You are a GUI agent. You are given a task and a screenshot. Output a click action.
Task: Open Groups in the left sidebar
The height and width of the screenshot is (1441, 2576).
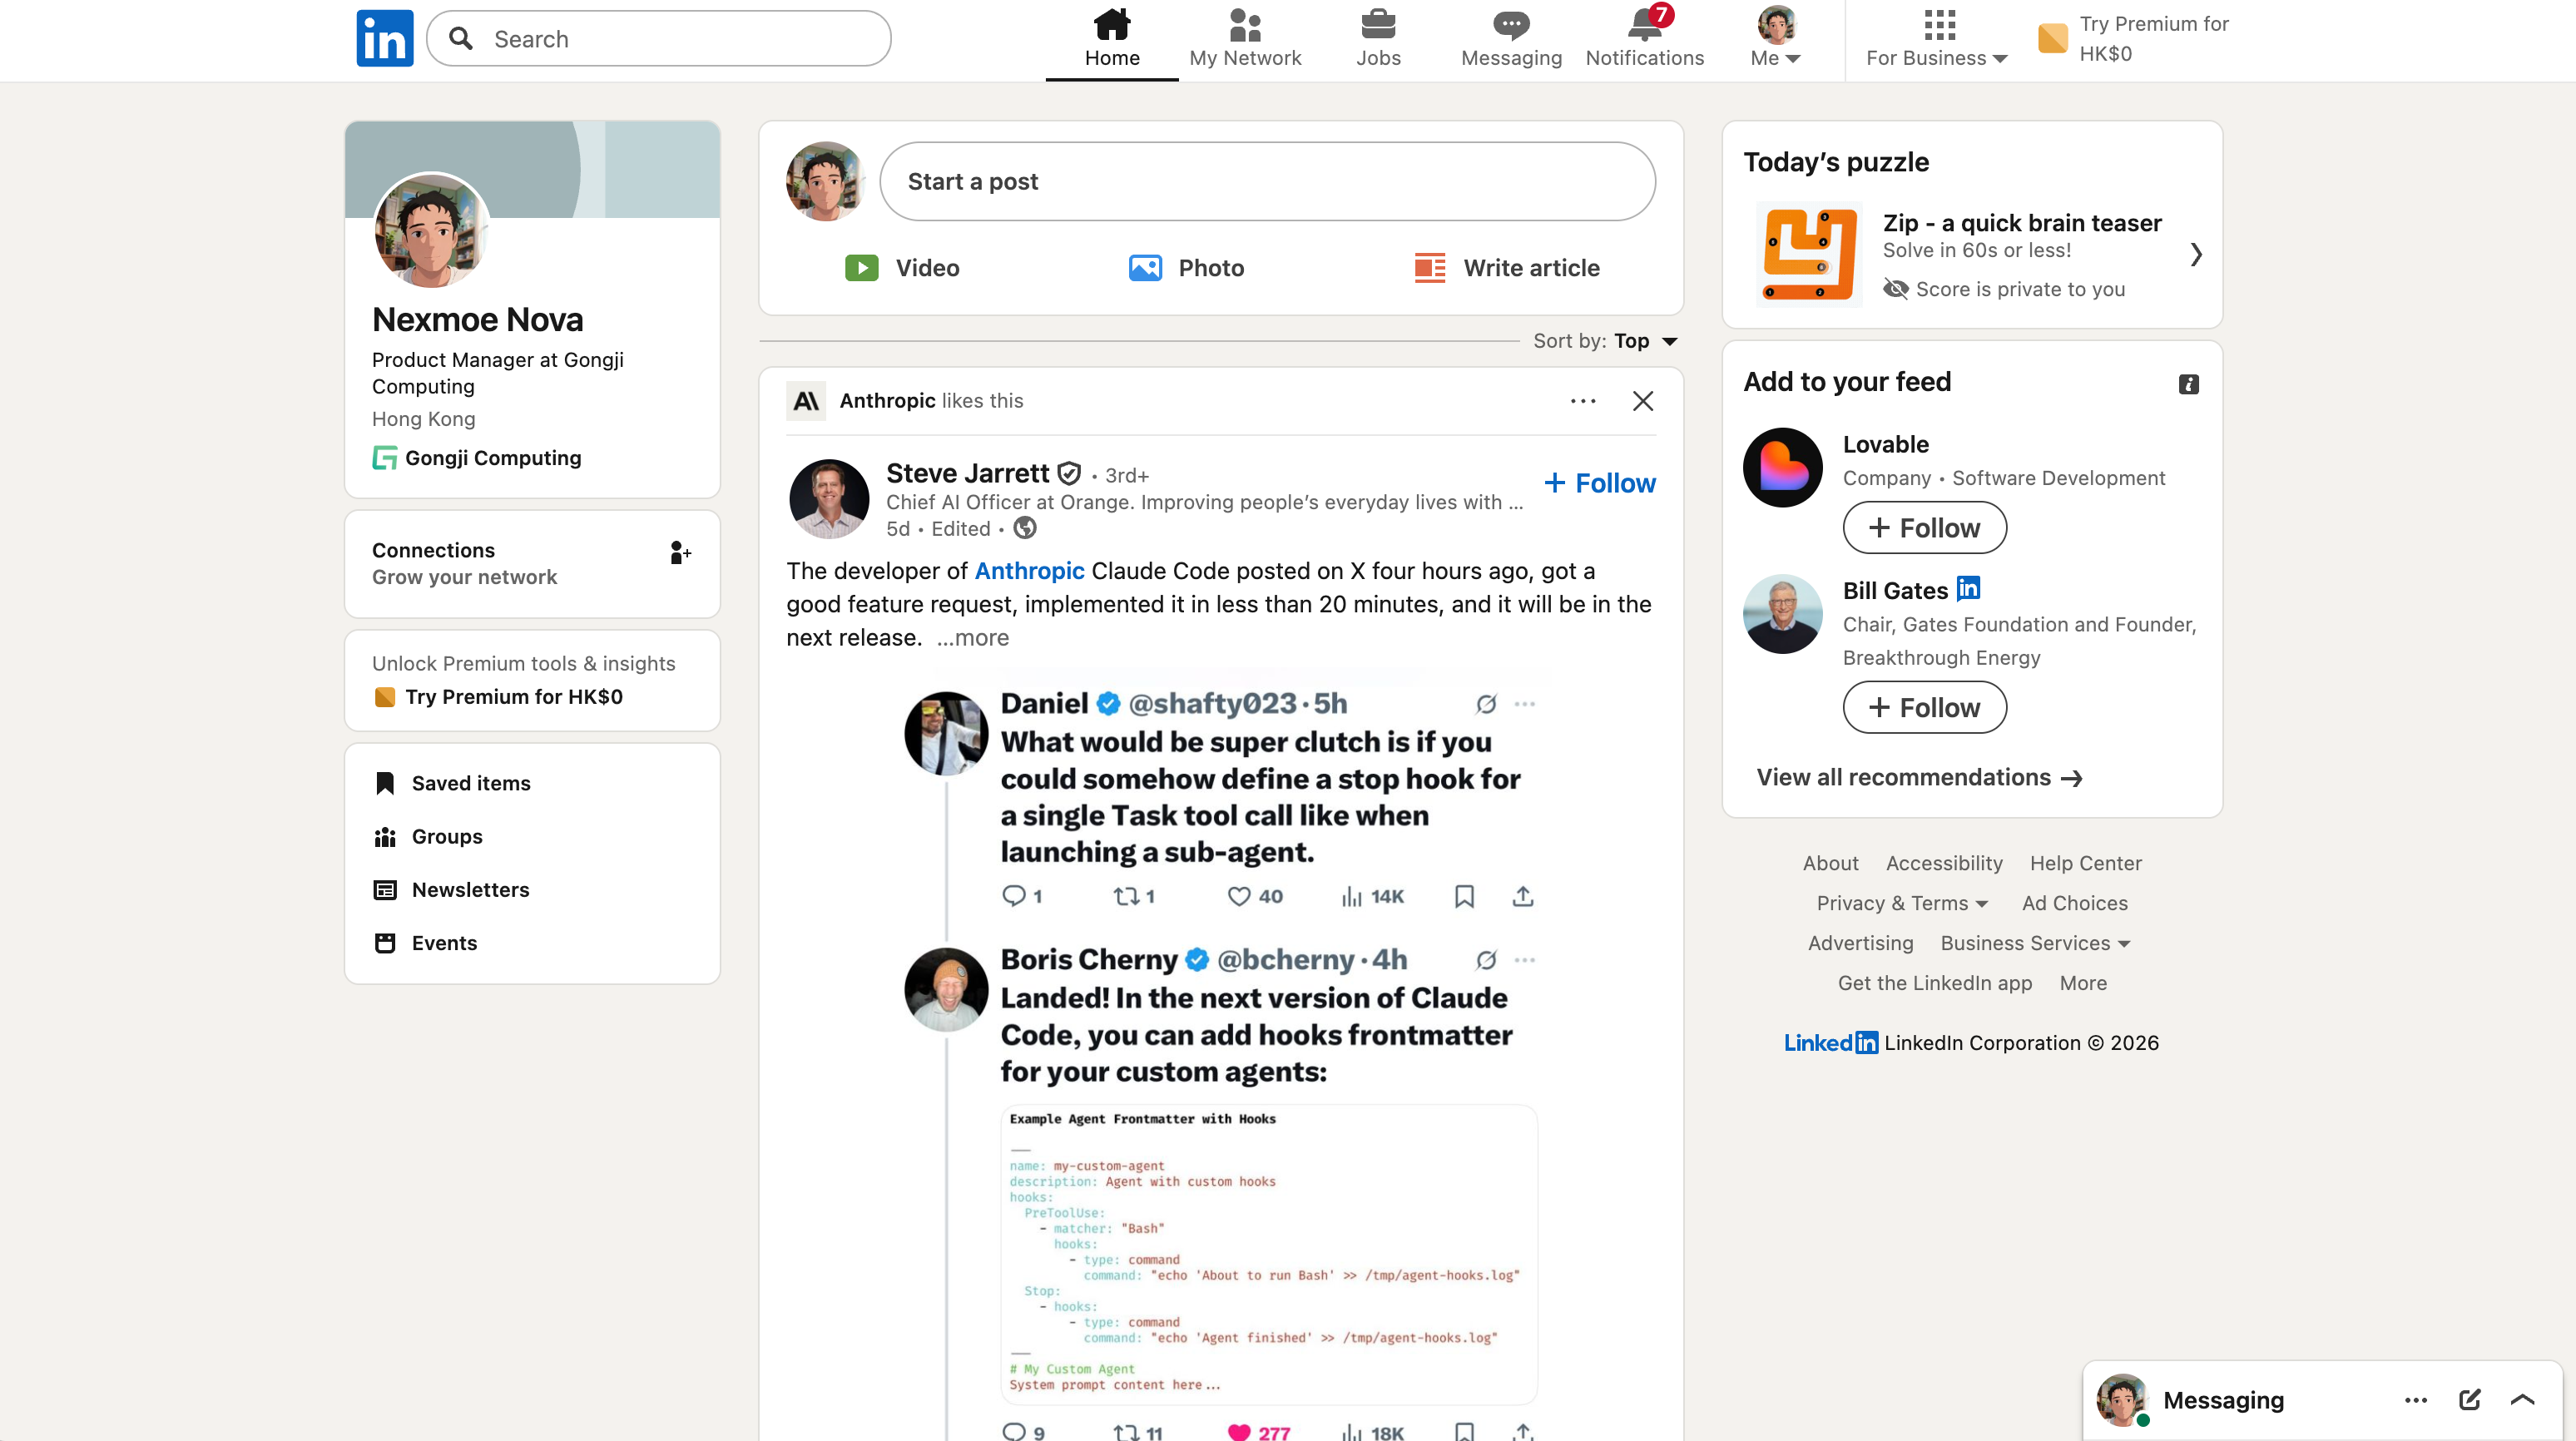(x=447, y=836)
